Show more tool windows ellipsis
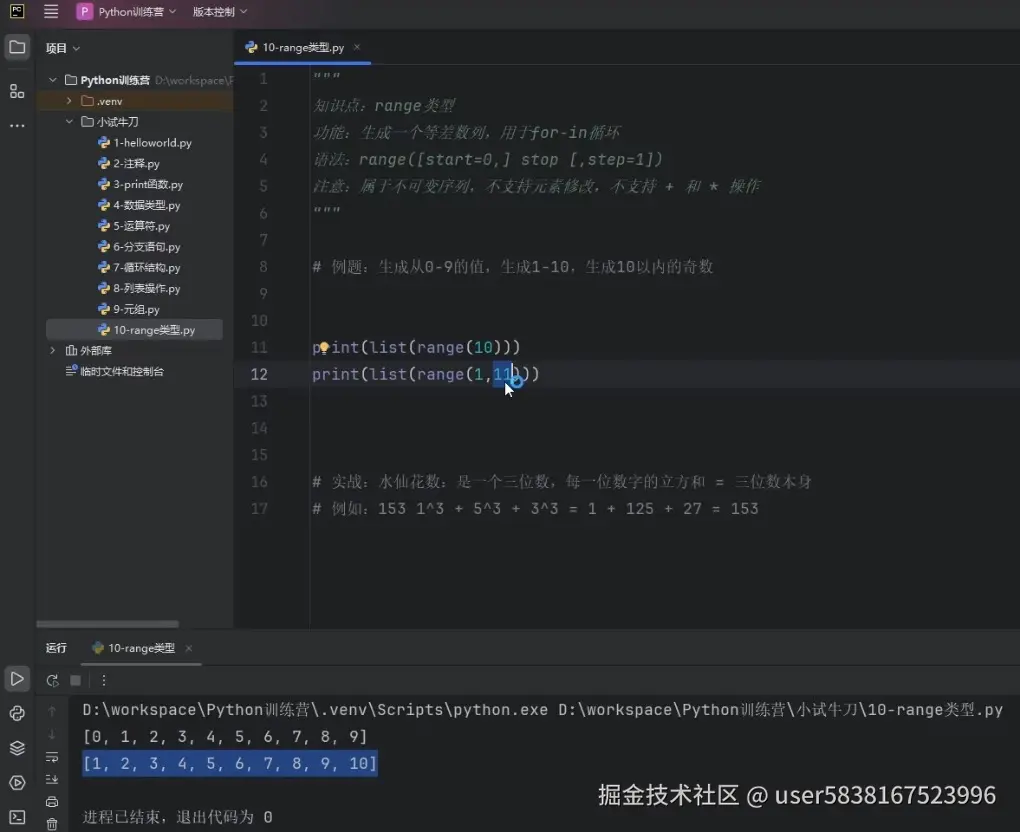1020x832 pixels. coord(17,125)
